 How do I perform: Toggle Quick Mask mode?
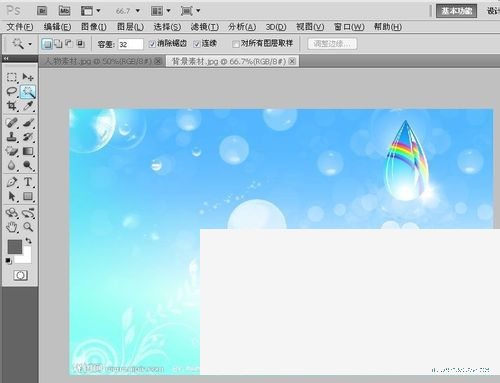coord(20,275)
